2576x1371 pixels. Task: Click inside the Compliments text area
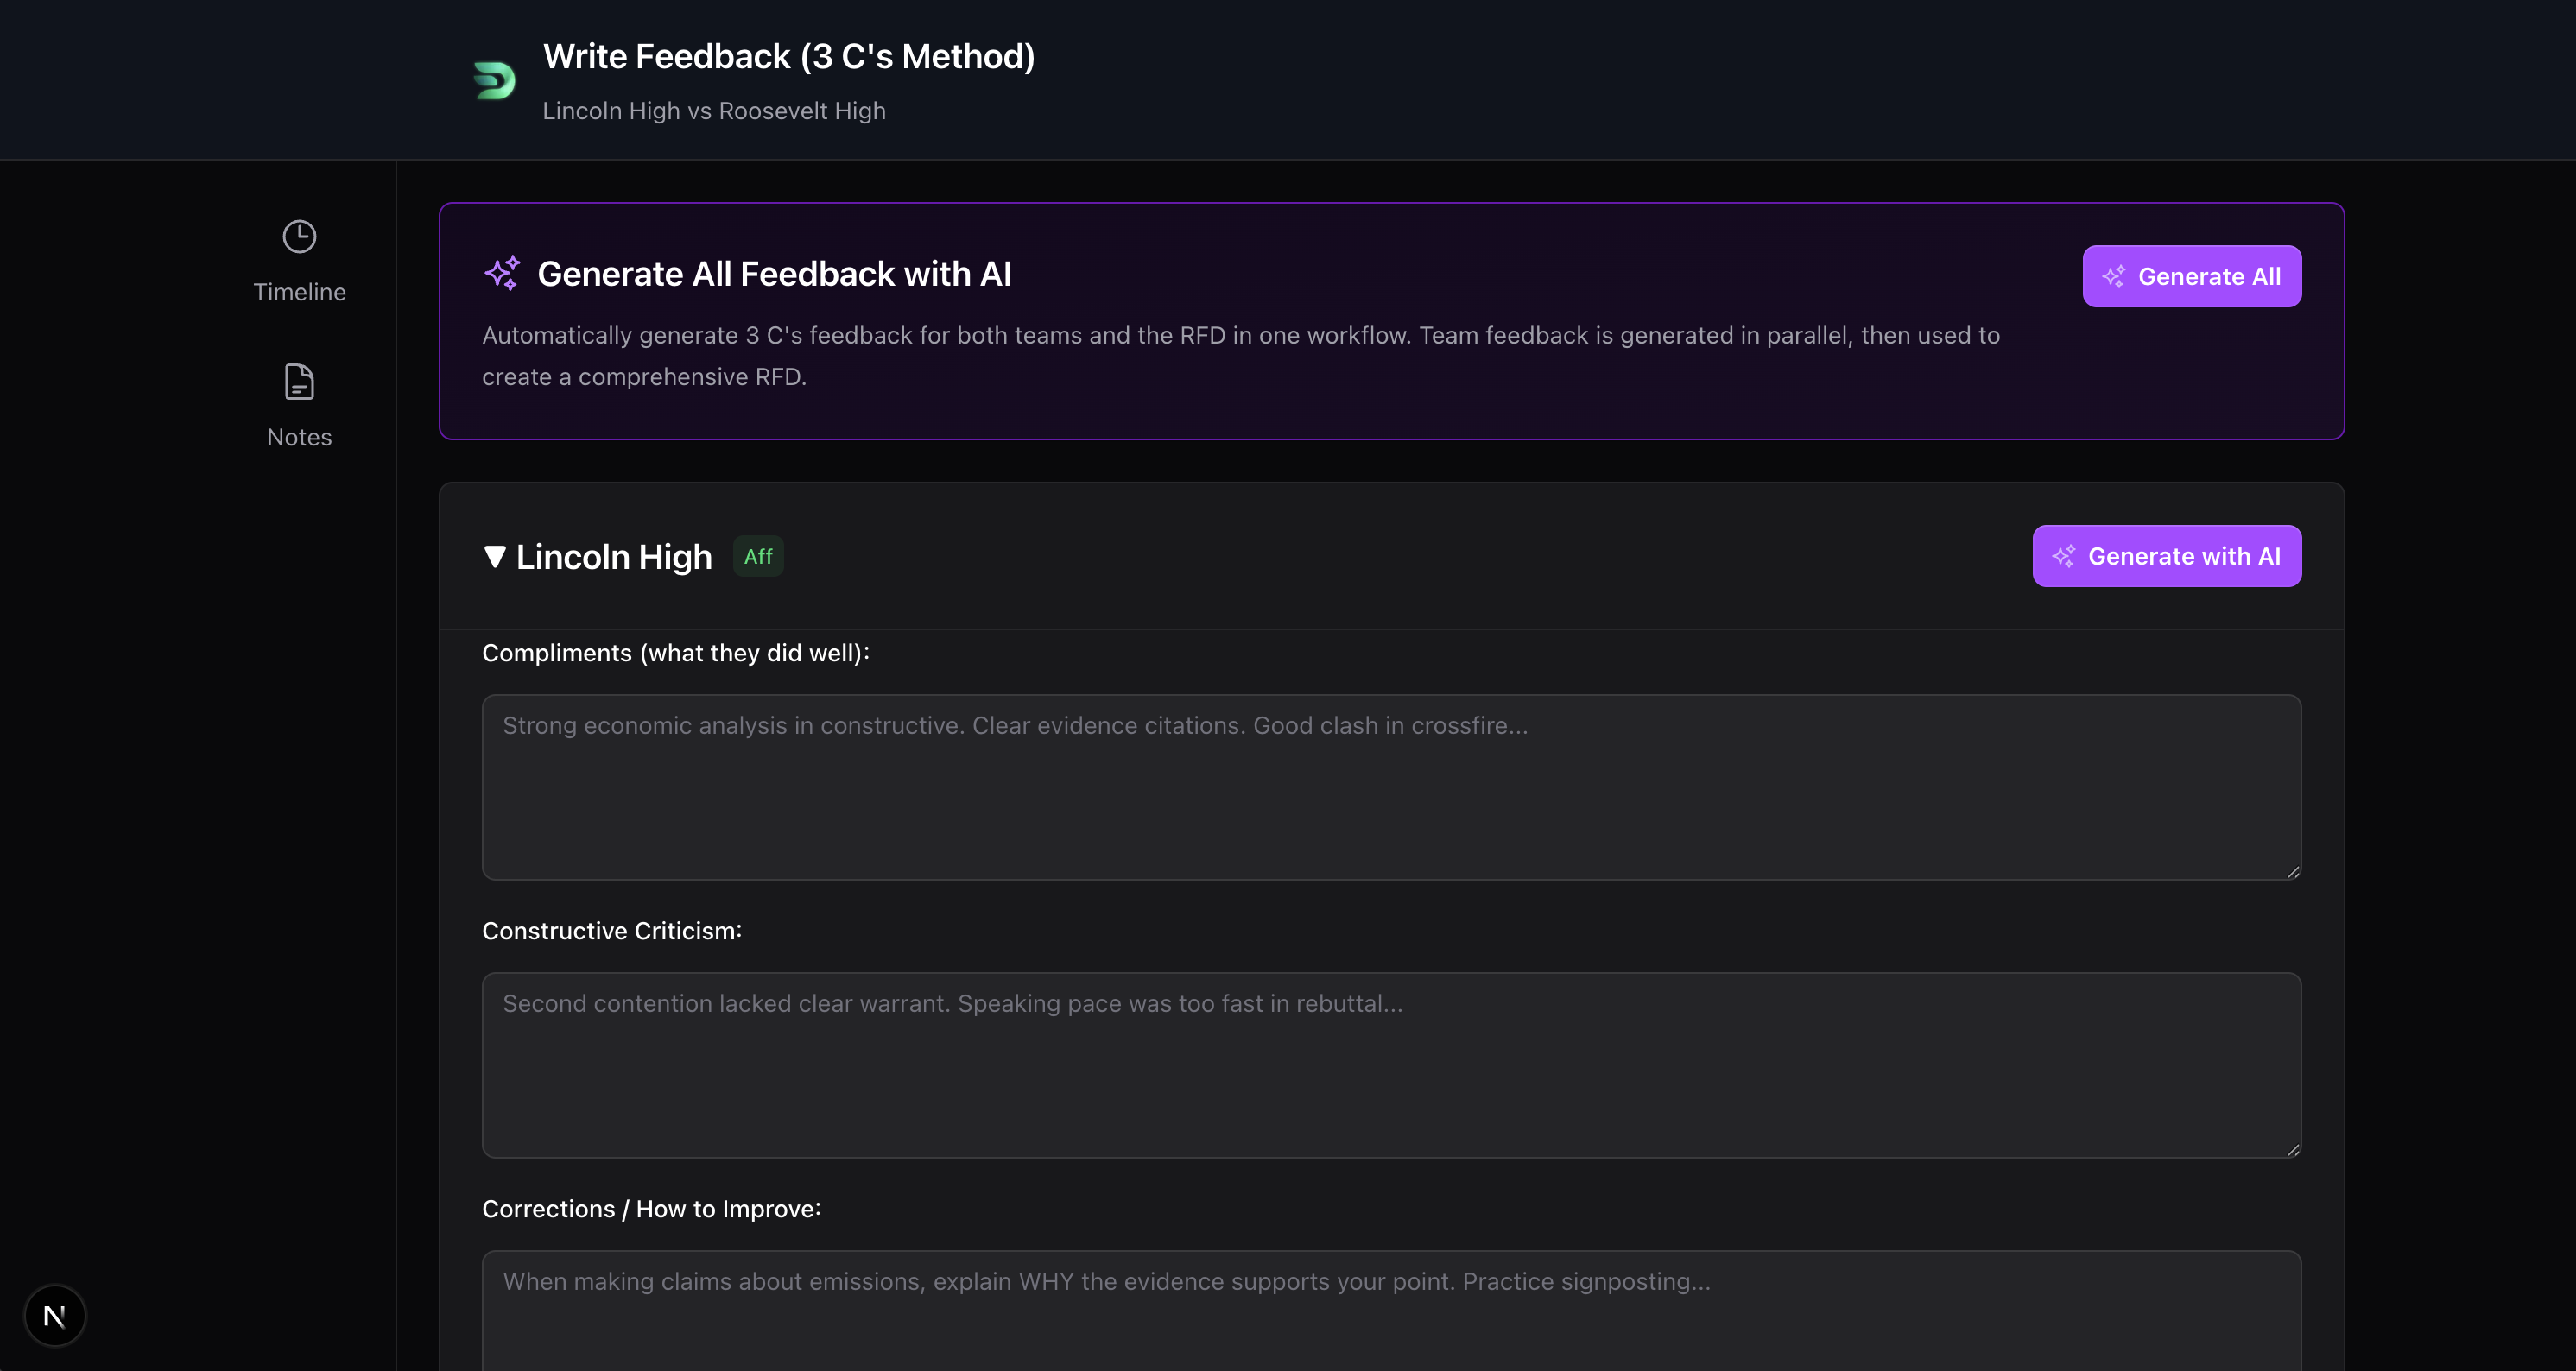1390,787
